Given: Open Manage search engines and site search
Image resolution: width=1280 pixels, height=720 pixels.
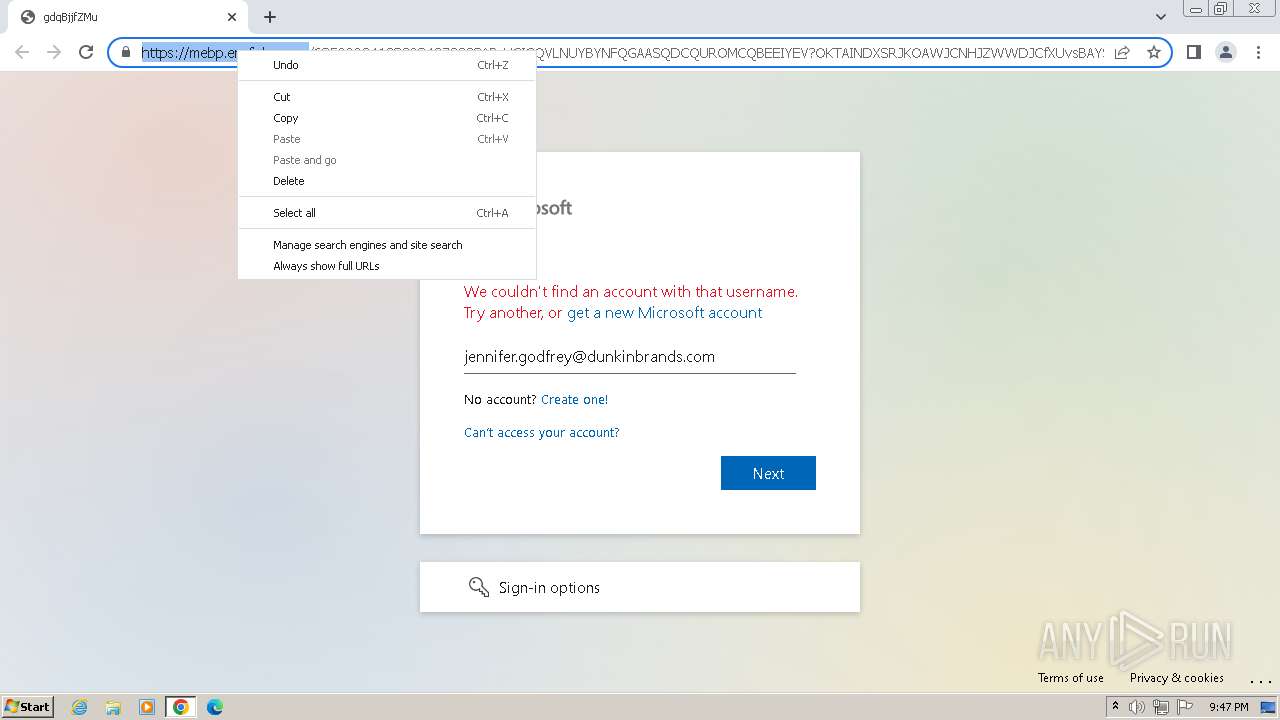Looking at the screenshot, I should pyautogui.click(x=387, y=245).
